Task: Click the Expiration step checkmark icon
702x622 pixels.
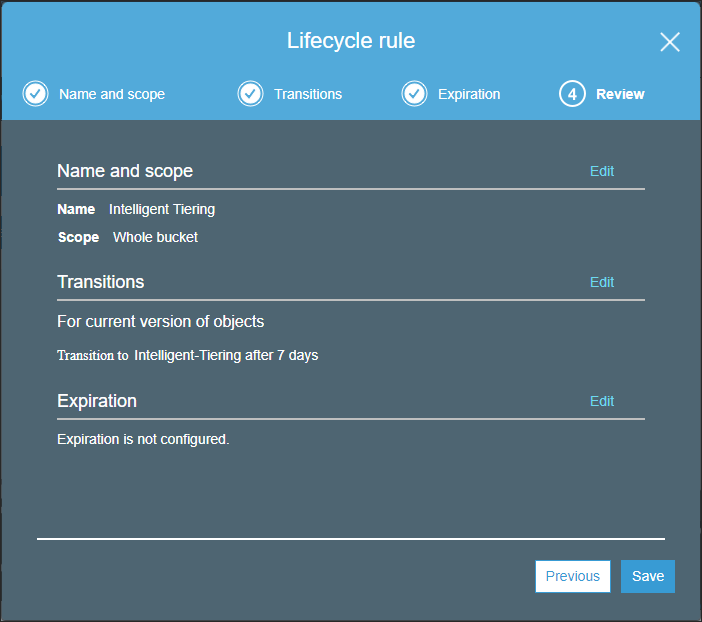Action: point(414,94)
